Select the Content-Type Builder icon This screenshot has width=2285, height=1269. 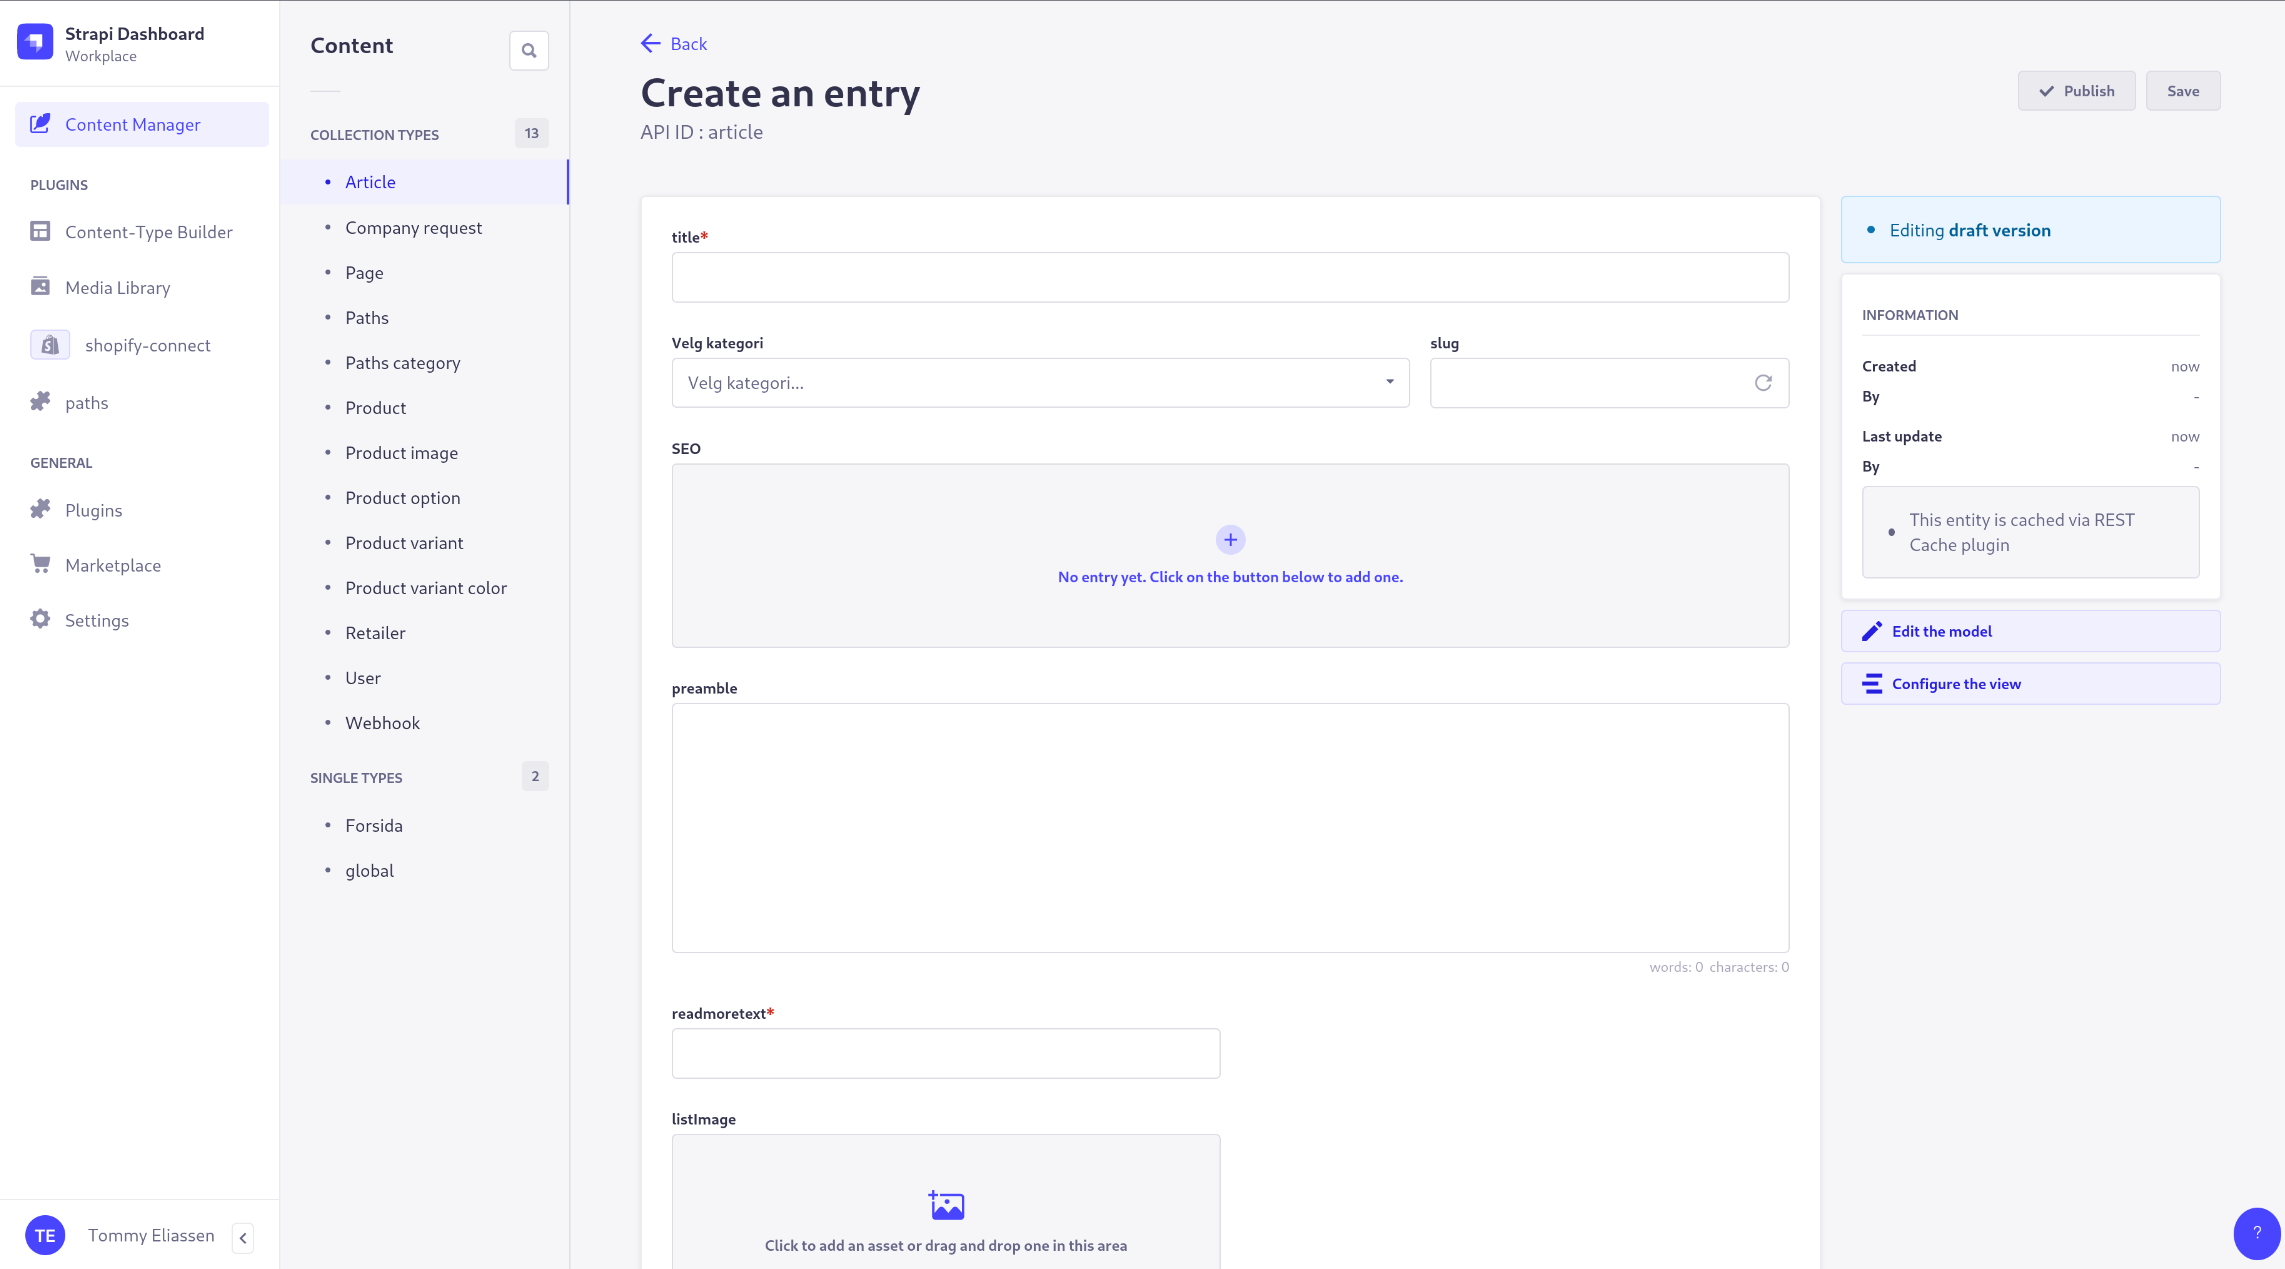pos(41,230)
